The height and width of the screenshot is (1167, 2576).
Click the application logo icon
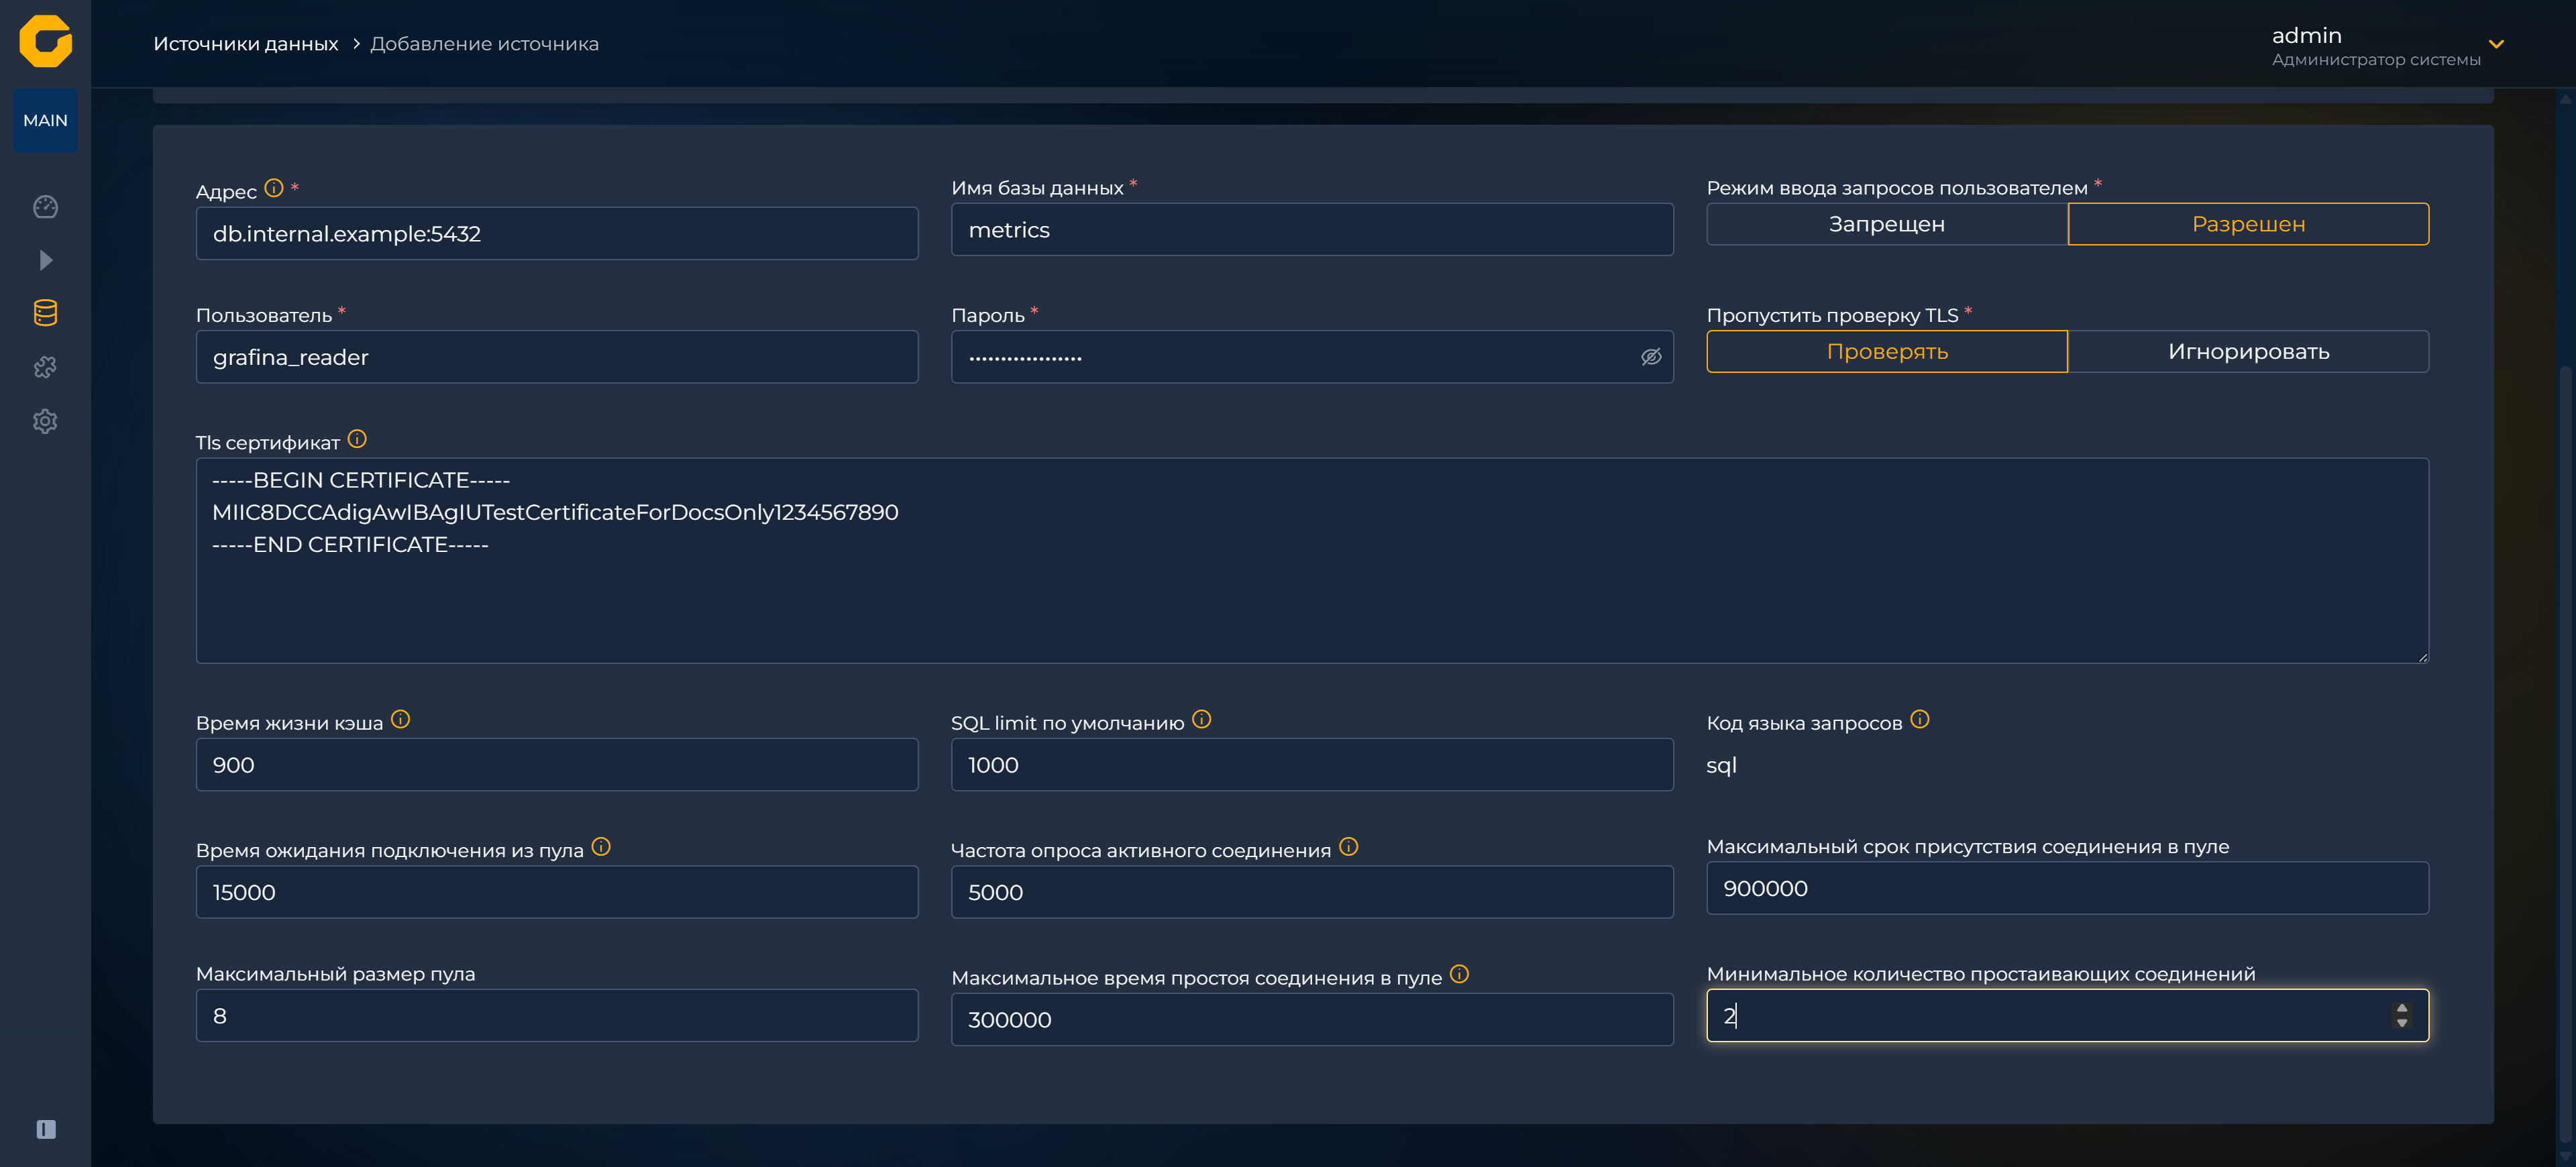click(45, 41)
